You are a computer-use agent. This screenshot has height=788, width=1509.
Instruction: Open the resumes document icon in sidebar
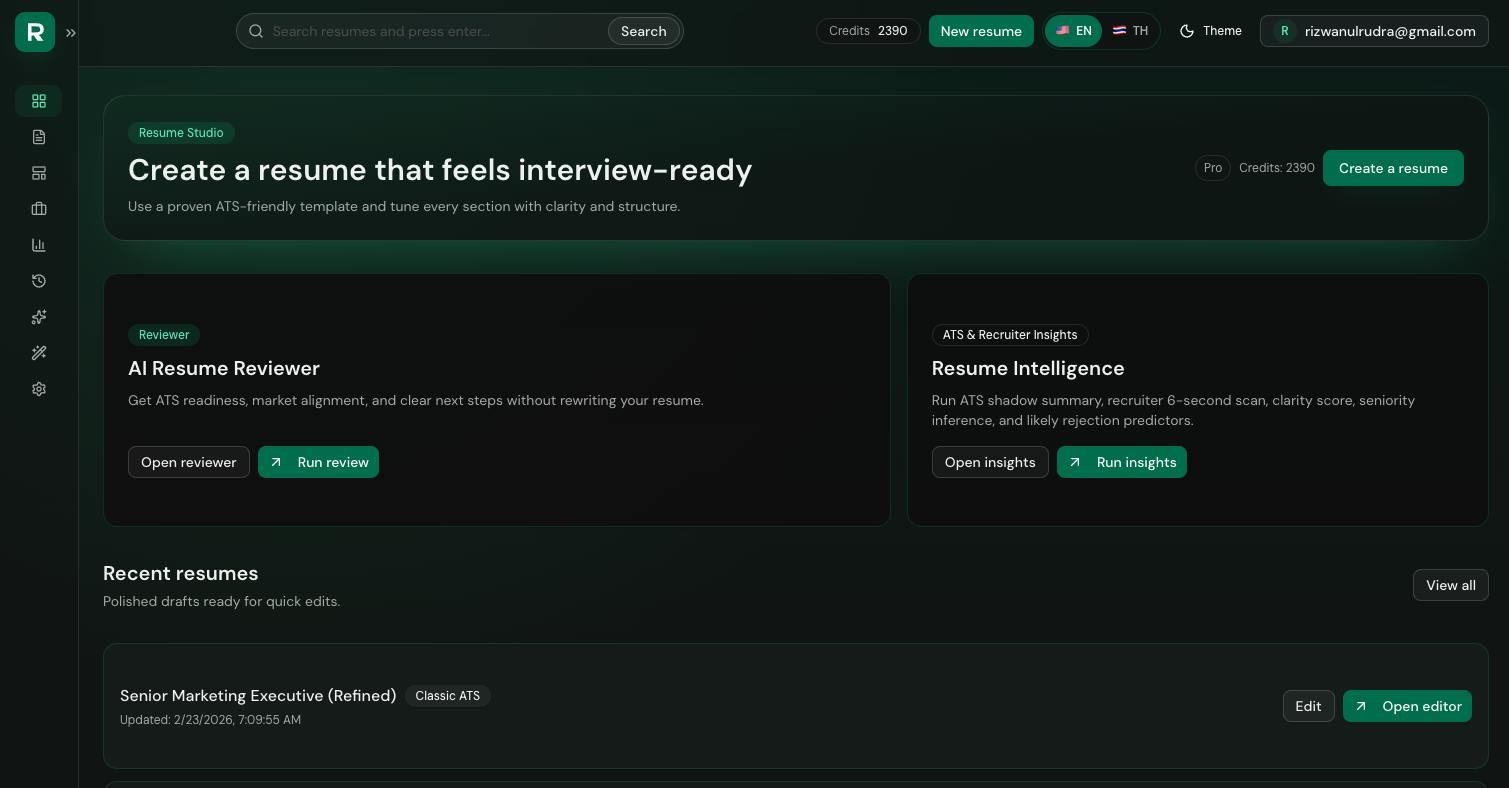[38, 137]
